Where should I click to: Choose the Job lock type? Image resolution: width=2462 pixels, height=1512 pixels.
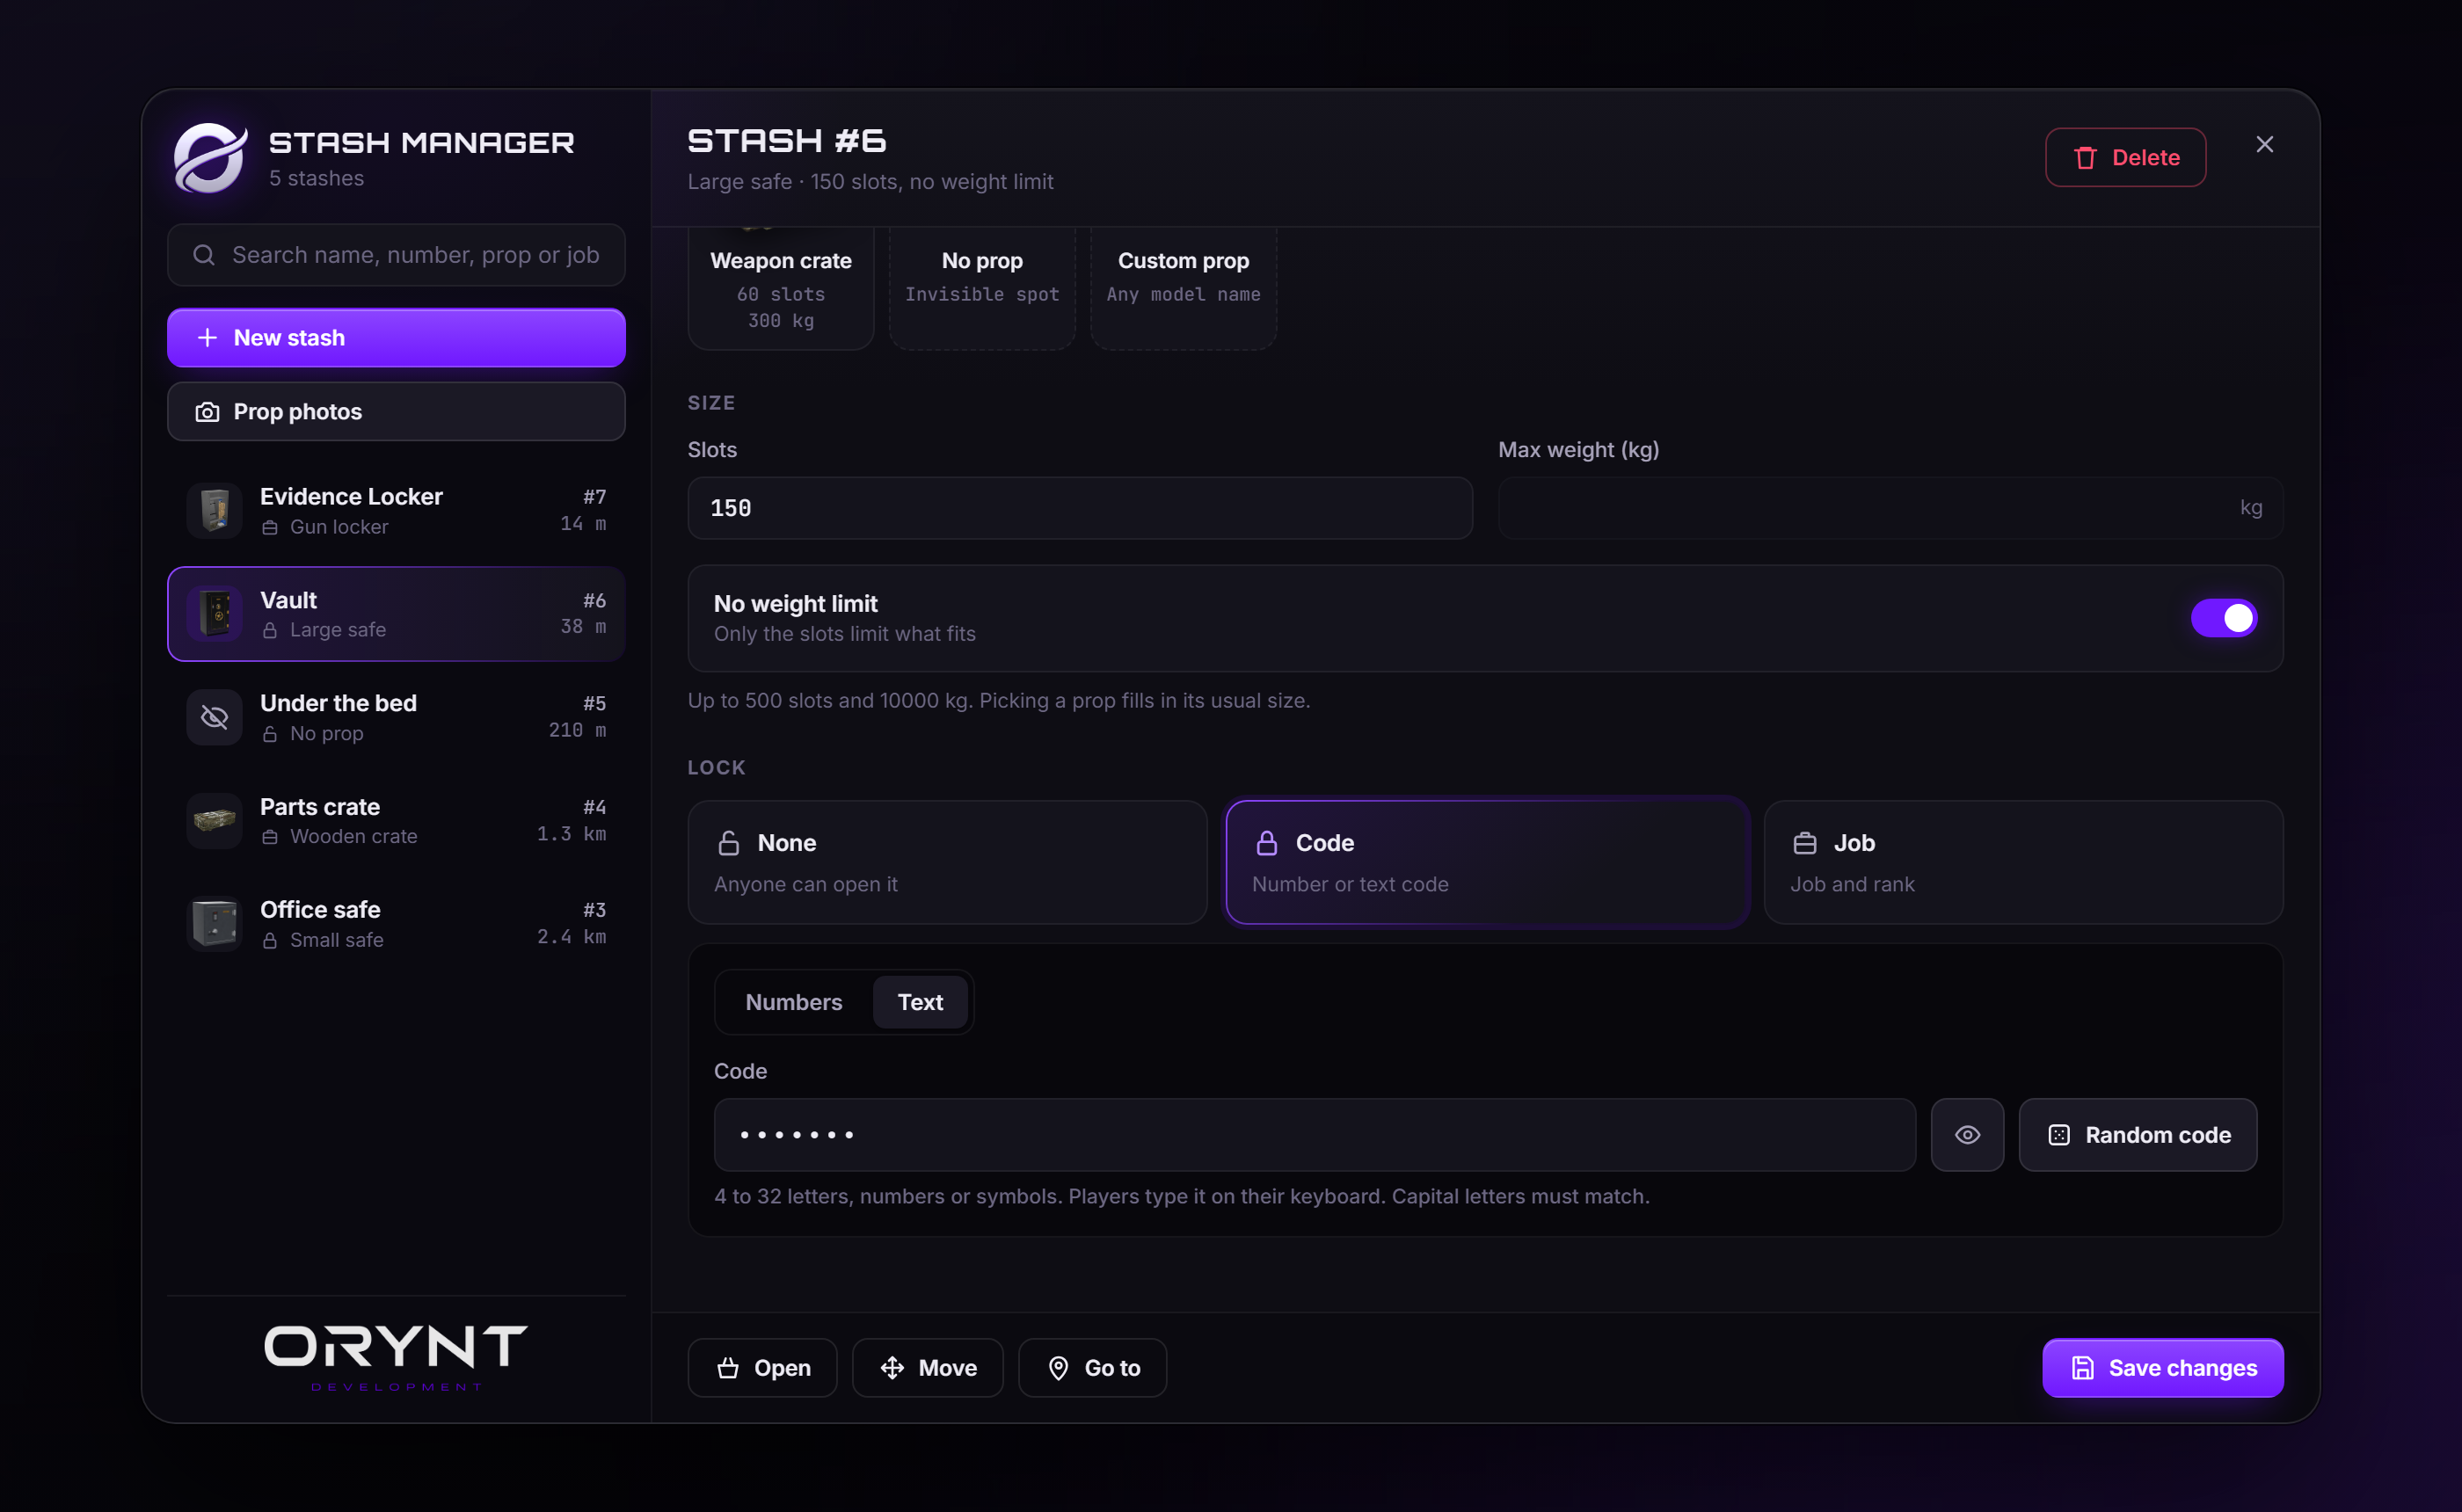coord(2023,862)
